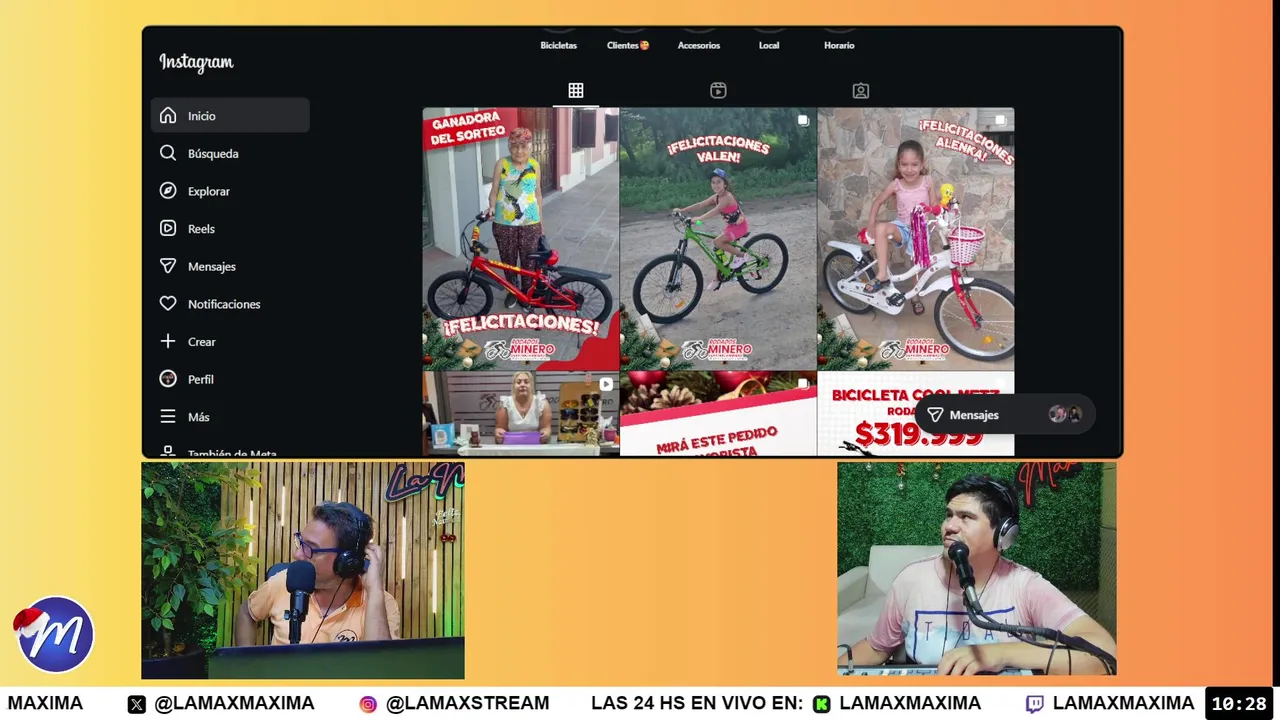This screenshot has height=720, width=1280.
Task: Open the Búsqueda magnifier icon
Action: coord(168,153)
